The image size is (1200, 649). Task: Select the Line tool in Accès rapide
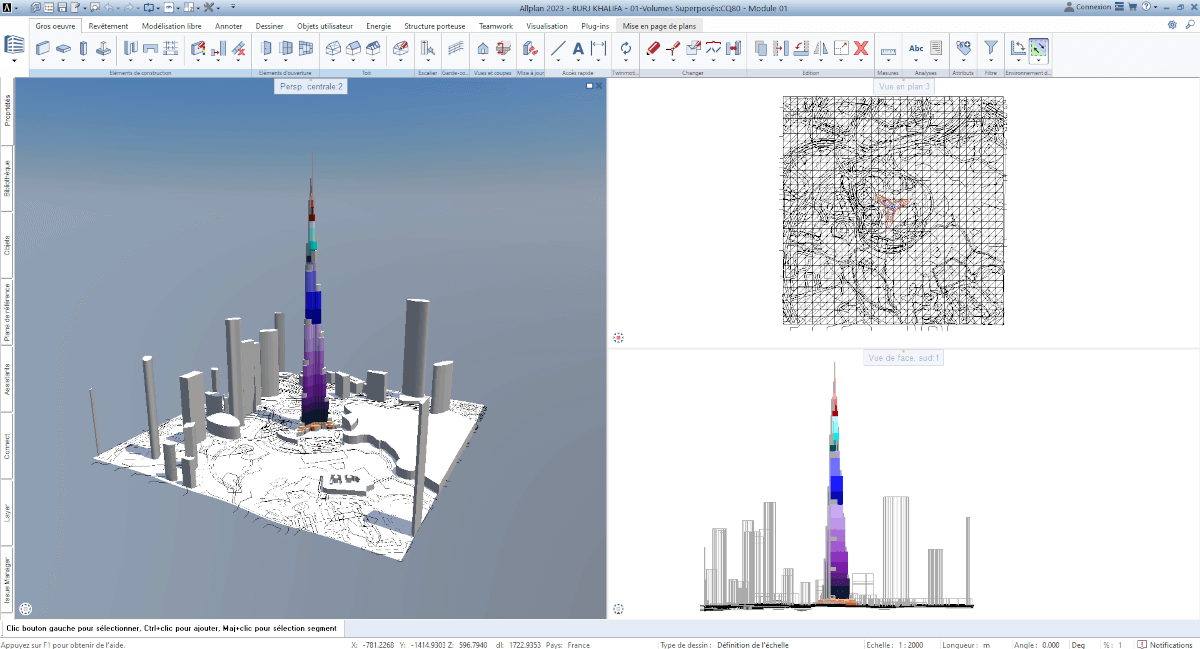tap(558, 47)
